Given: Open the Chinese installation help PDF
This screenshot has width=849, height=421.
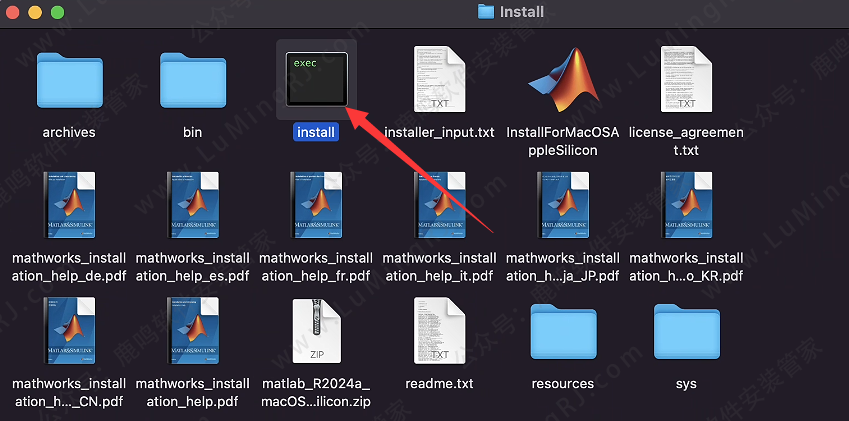Looking at the screenshot, I should tap(69, 332).
